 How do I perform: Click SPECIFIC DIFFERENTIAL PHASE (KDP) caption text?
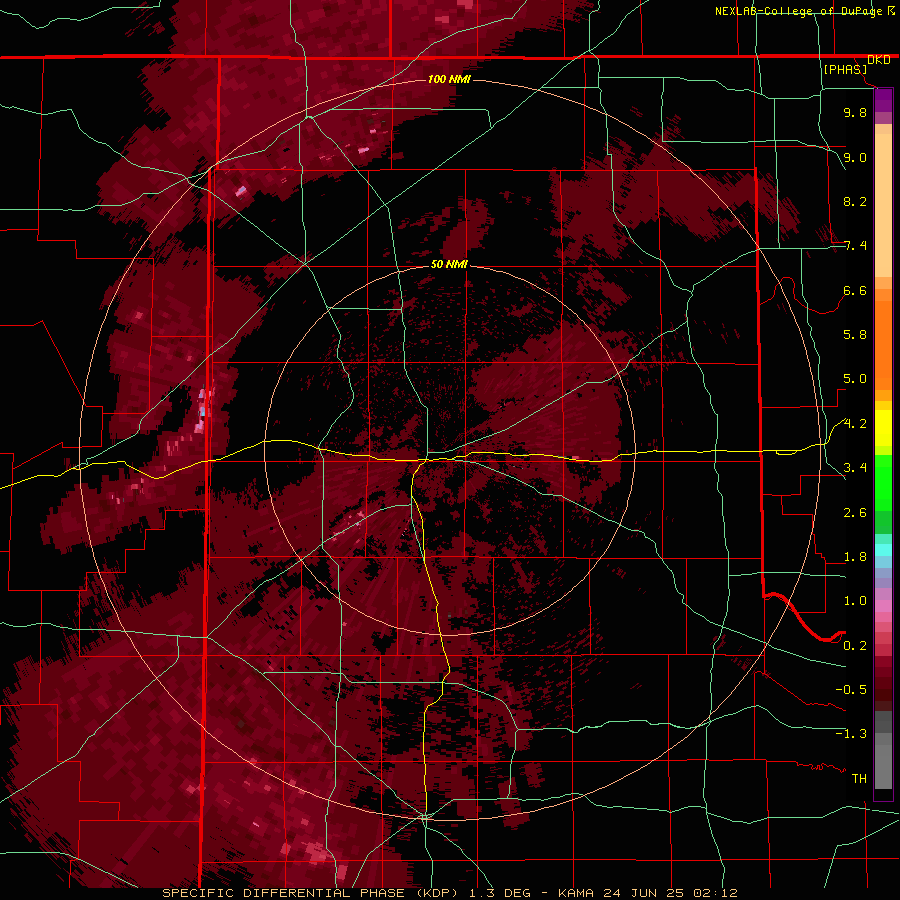pos(312,893)
